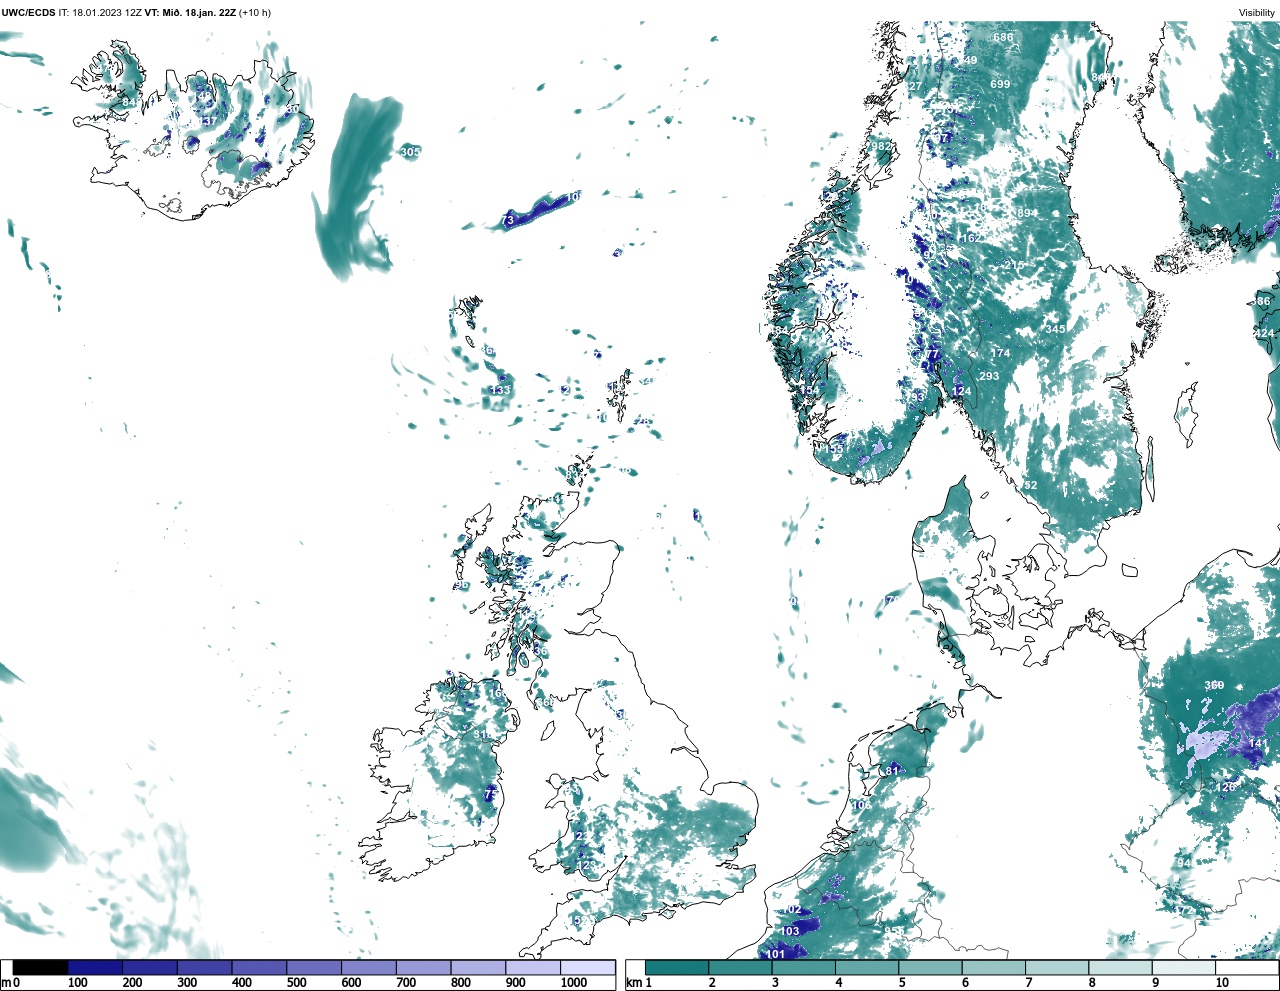
Task: Select the '894' value in Sweden
Action: point(1028,213)
